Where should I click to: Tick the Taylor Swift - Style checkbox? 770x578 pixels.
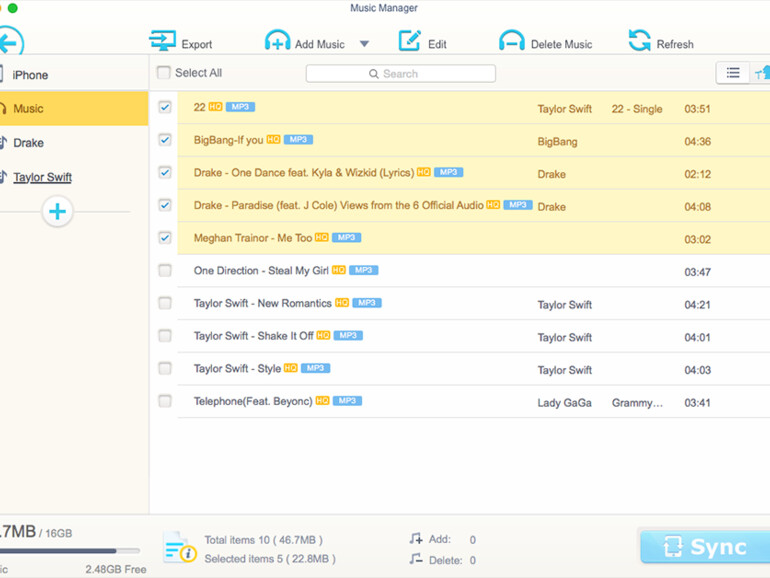point(165,368)
